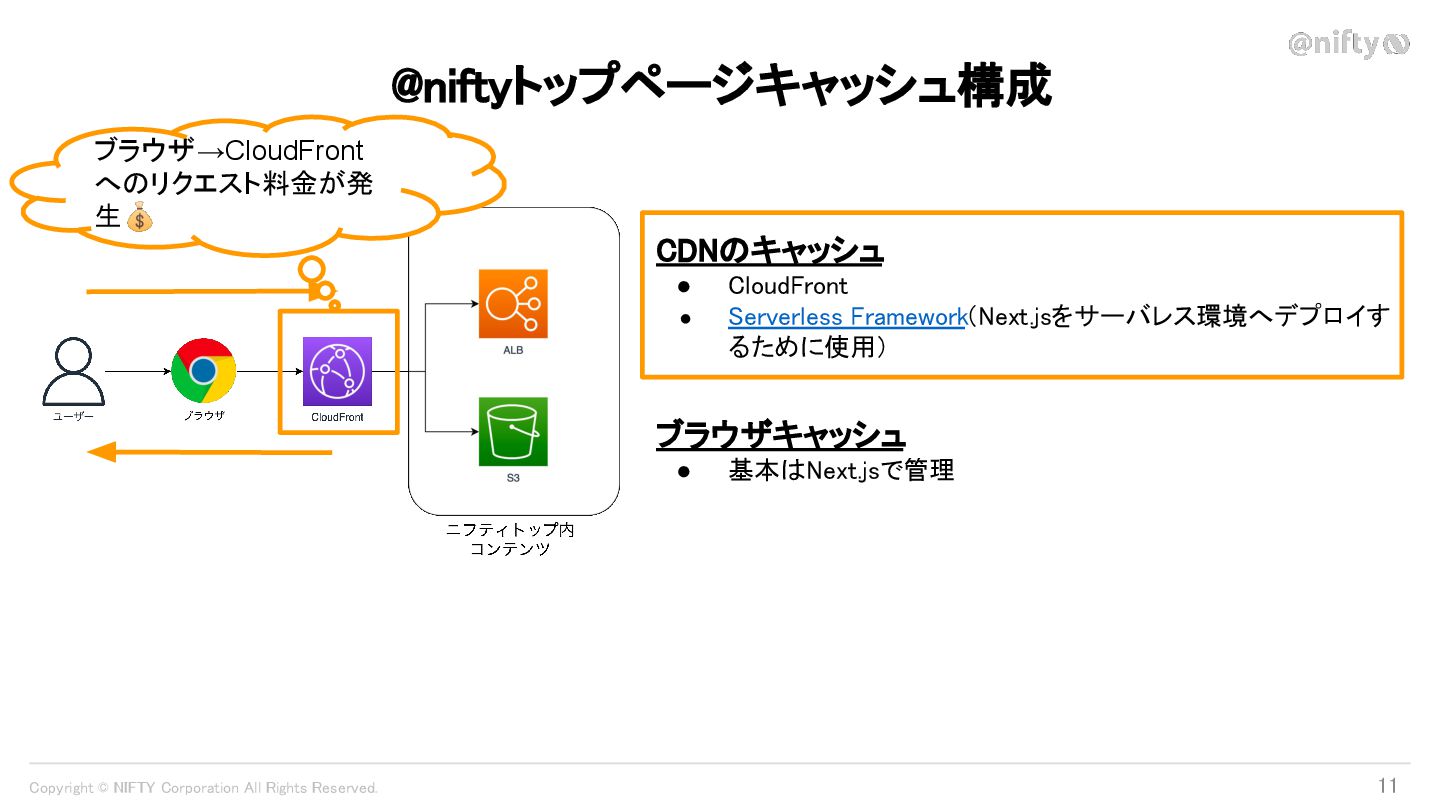Click the 'CDNのキャッシュ' heading
Screen dimensions: 1440x810
[769, 251]
